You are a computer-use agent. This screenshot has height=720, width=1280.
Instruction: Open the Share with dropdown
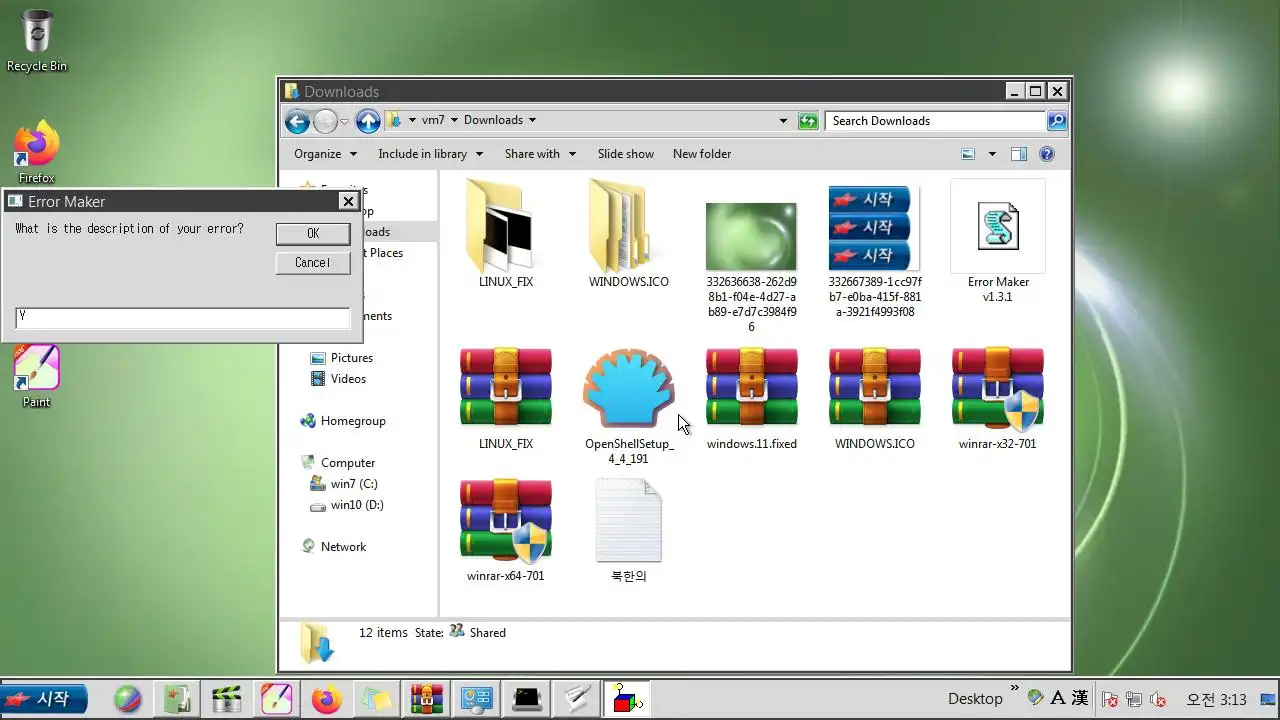click(540, 154)
